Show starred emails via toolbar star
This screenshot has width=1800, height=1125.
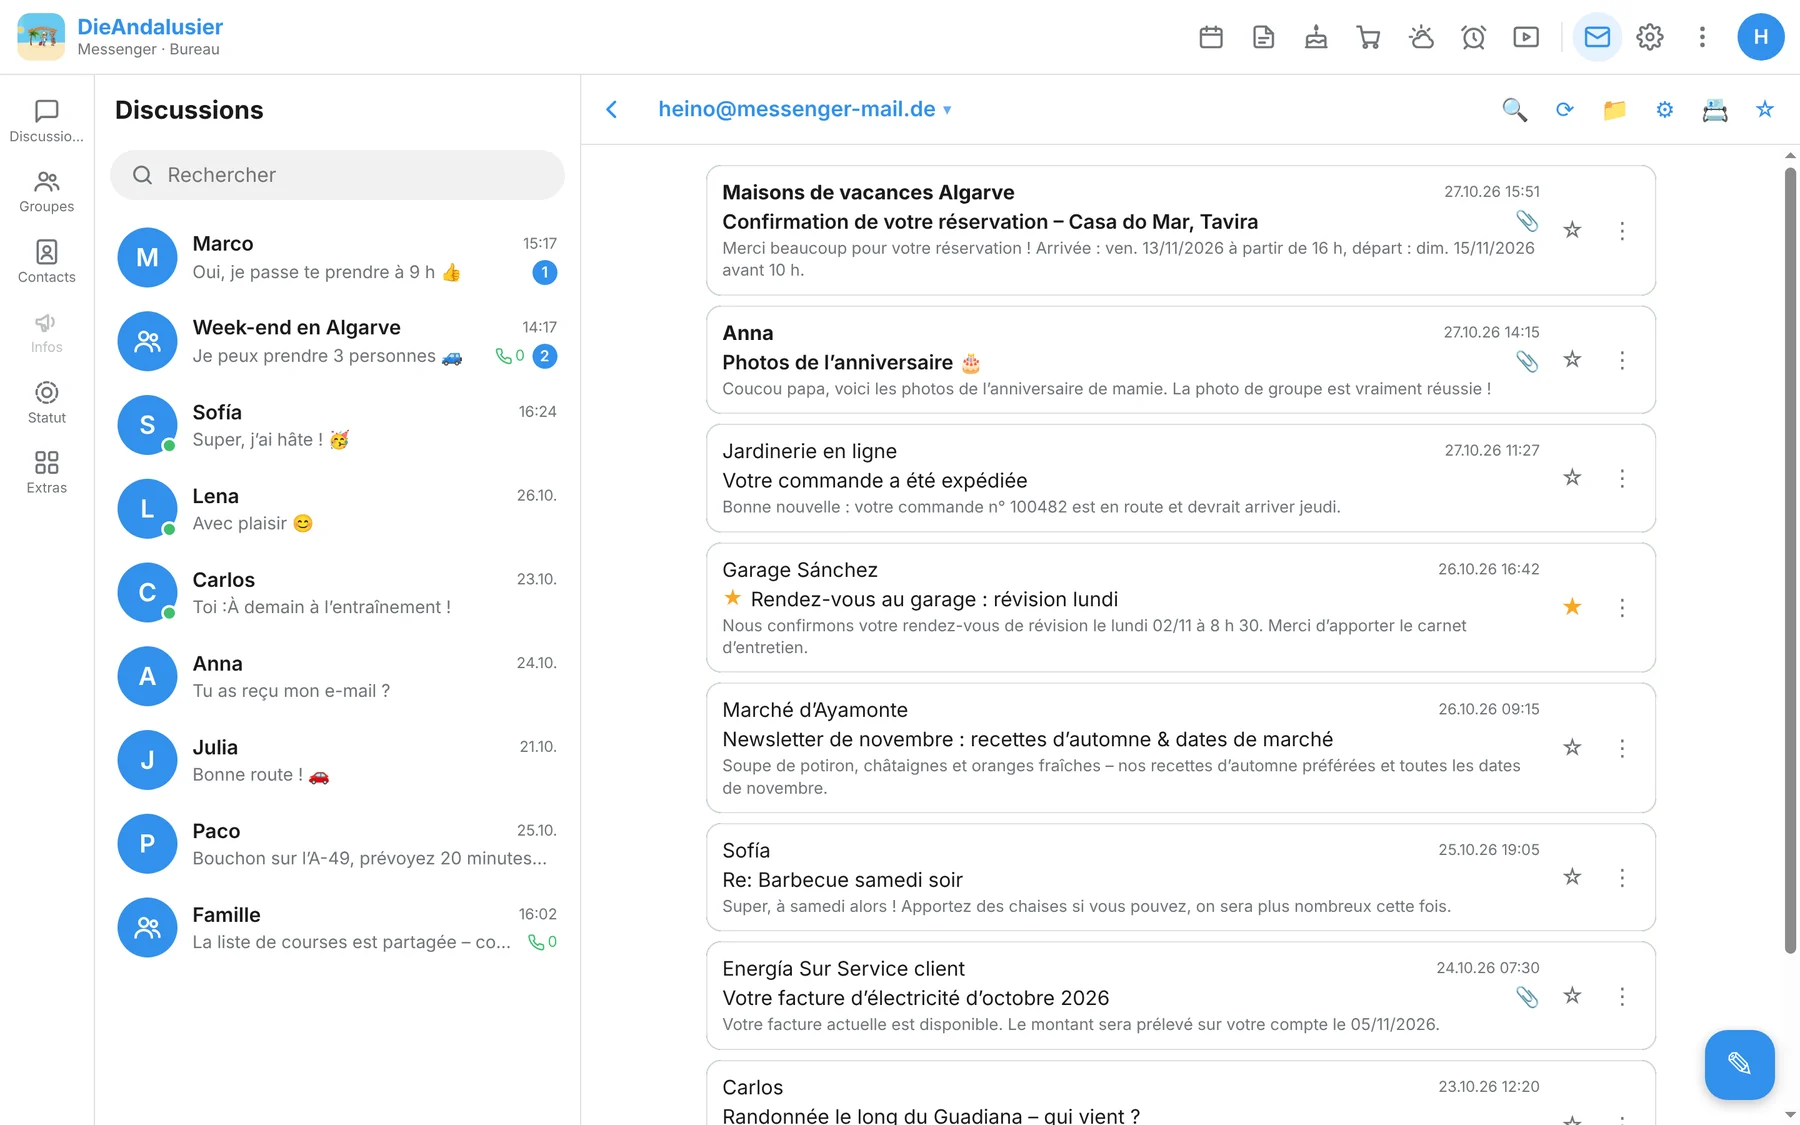tap(1765, 110)
